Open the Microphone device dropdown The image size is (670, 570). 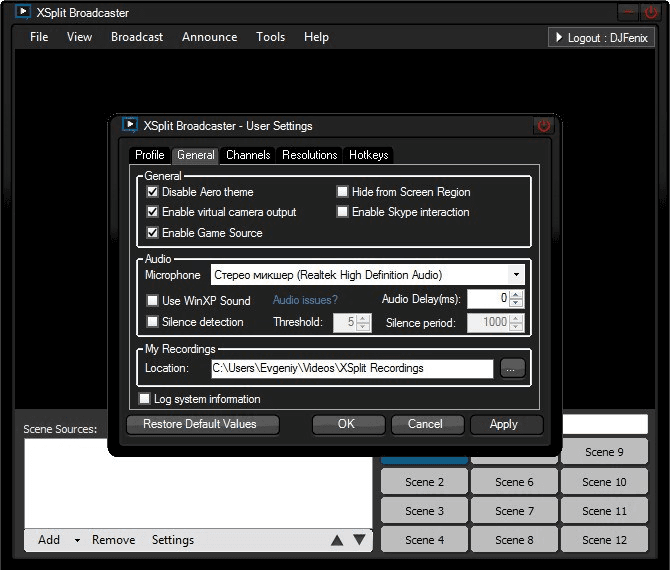tap(516, 275)
